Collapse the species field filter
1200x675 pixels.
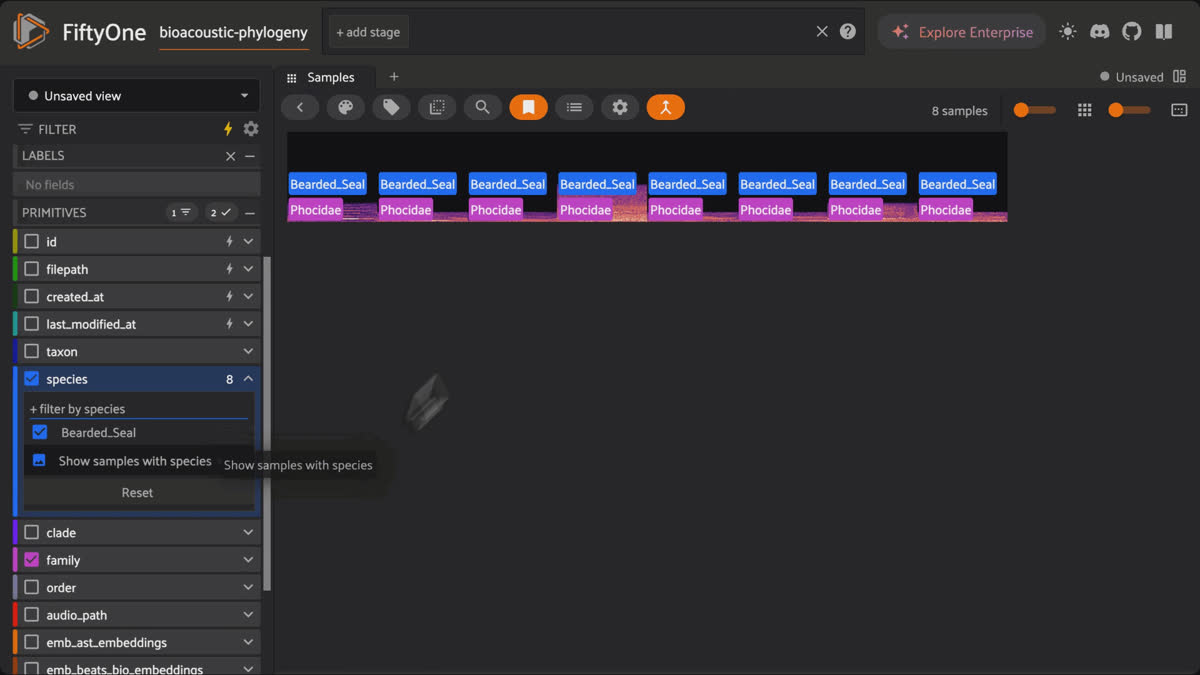[x=249, y=379]
